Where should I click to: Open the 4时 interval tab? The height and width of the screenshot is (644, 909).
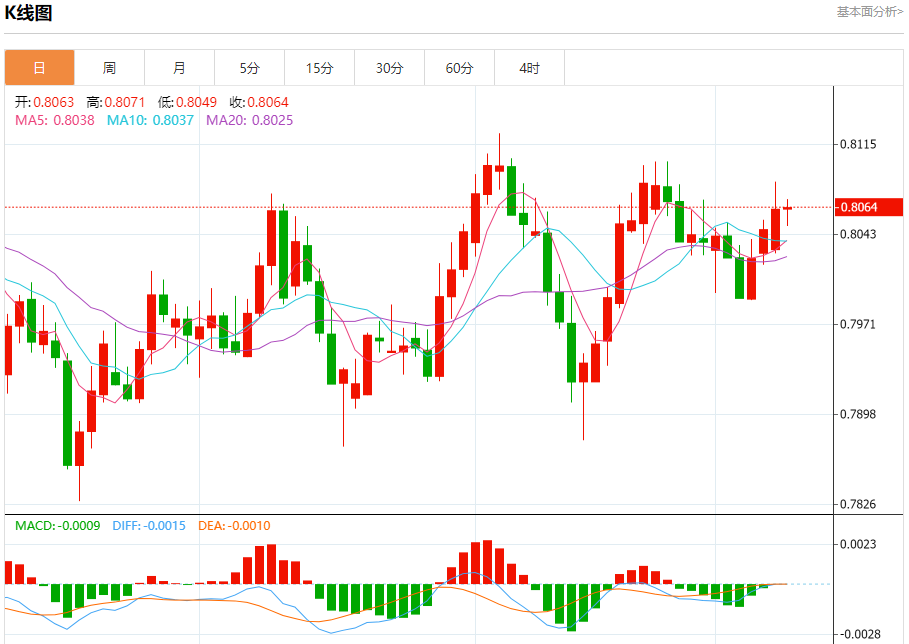pyautogui.click(x=529, y=68)
